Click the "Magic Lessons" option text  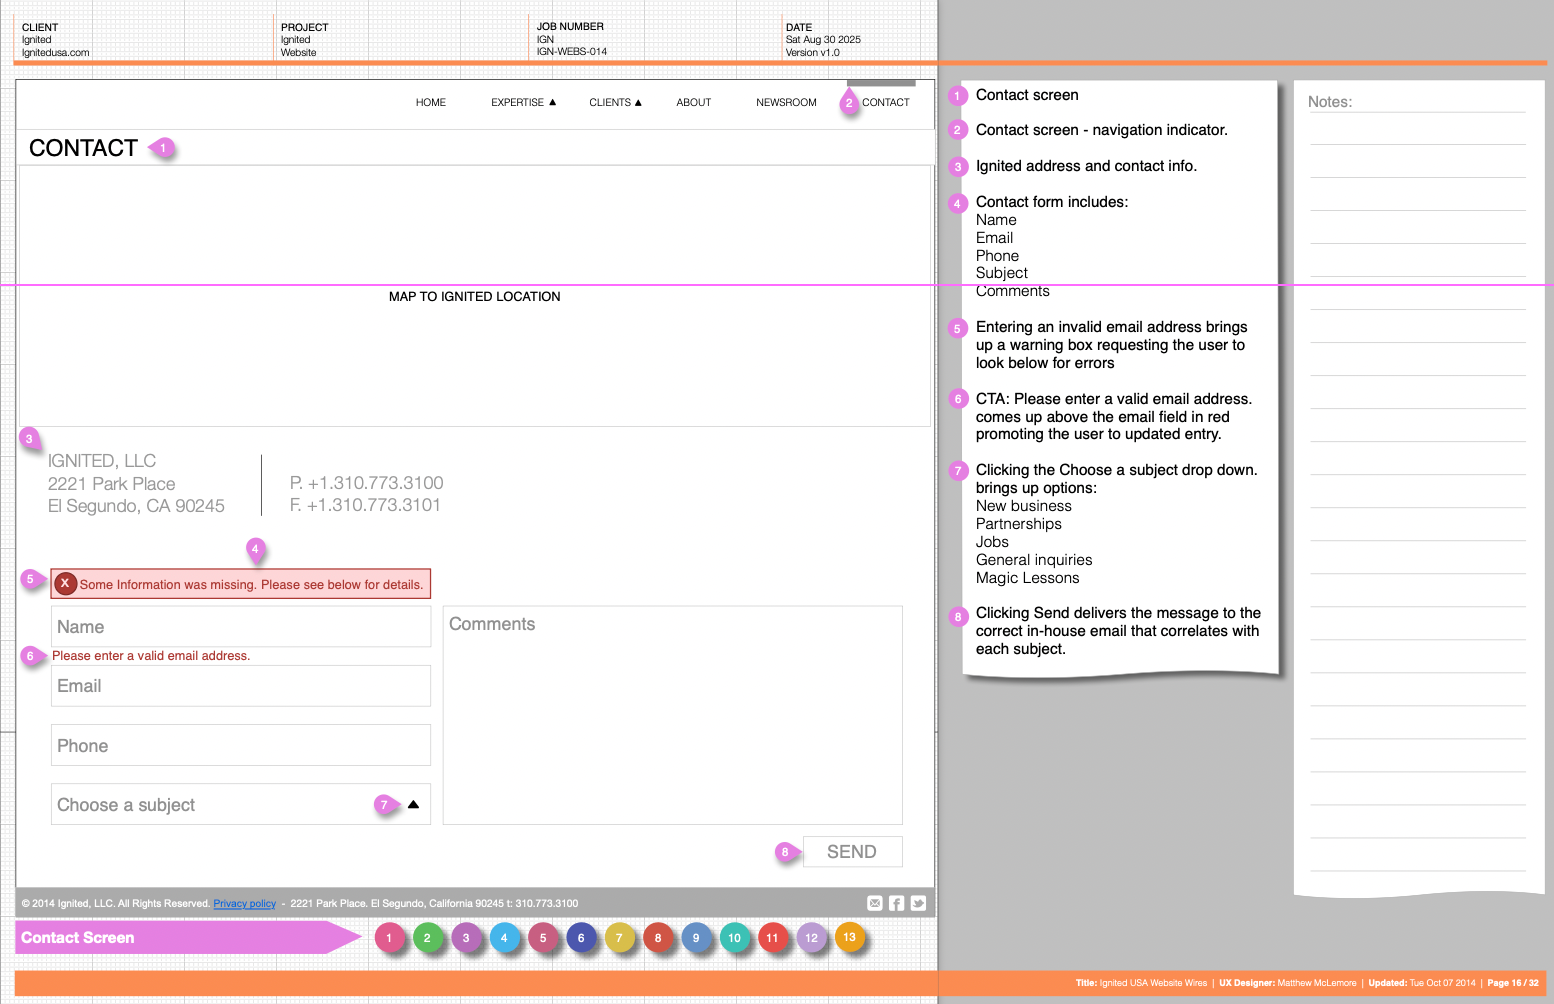pyautogui.click(x=1027, y=578)
